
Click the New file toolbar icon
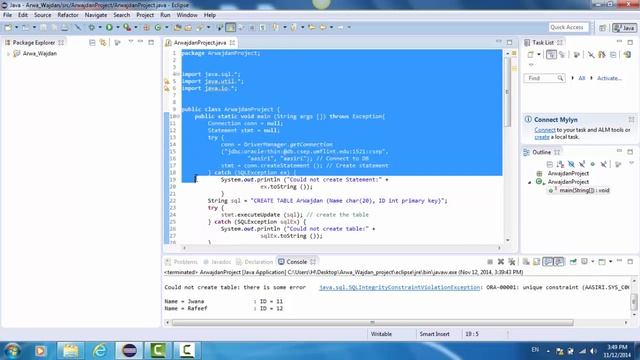click(8, 27)
